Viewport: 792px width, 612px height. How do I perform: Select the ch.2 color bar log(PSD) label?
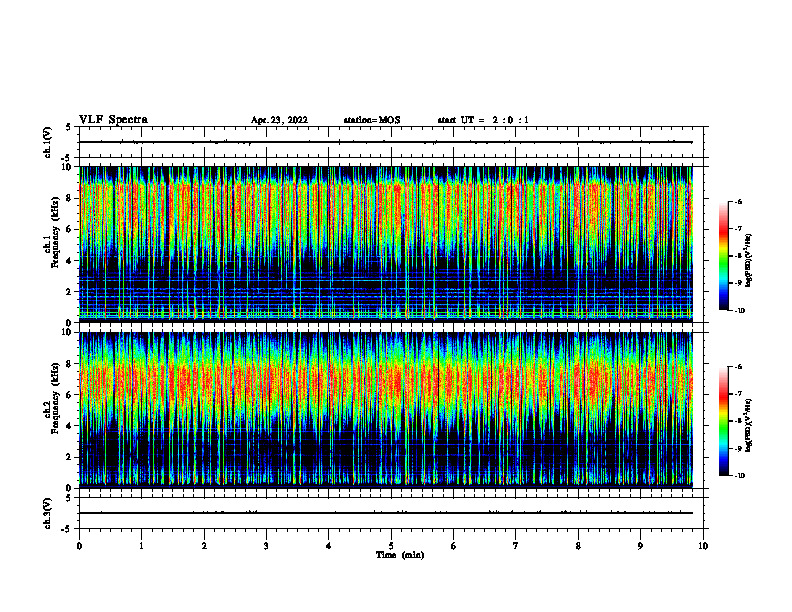click(x=749, y=425)
